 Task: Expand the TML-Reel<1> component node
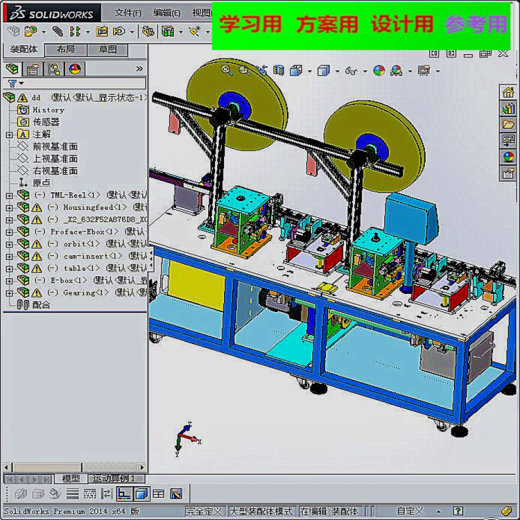9,195
